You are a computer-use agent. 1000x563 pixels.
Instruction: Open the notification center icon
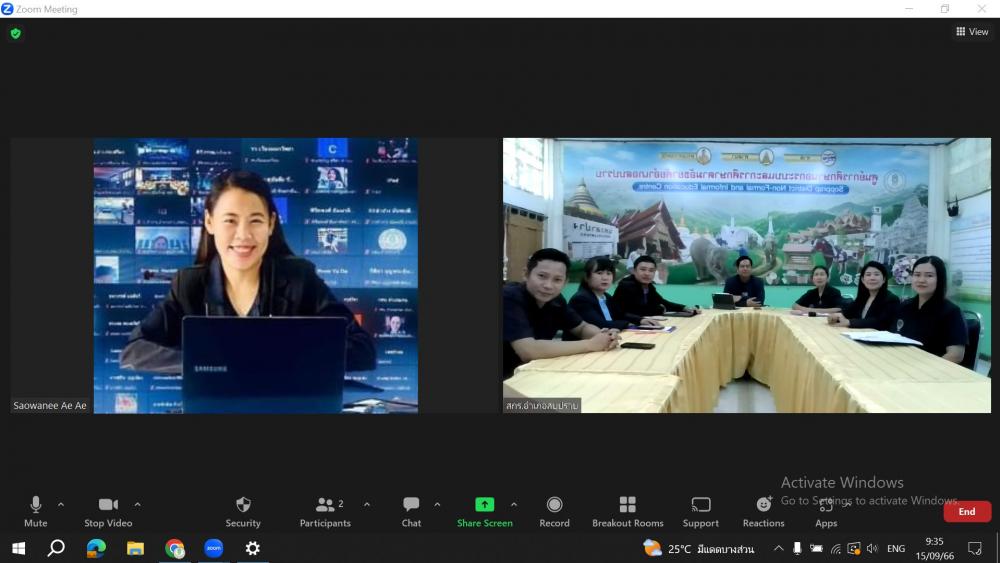pyautogui.click(x=974, y=548)
